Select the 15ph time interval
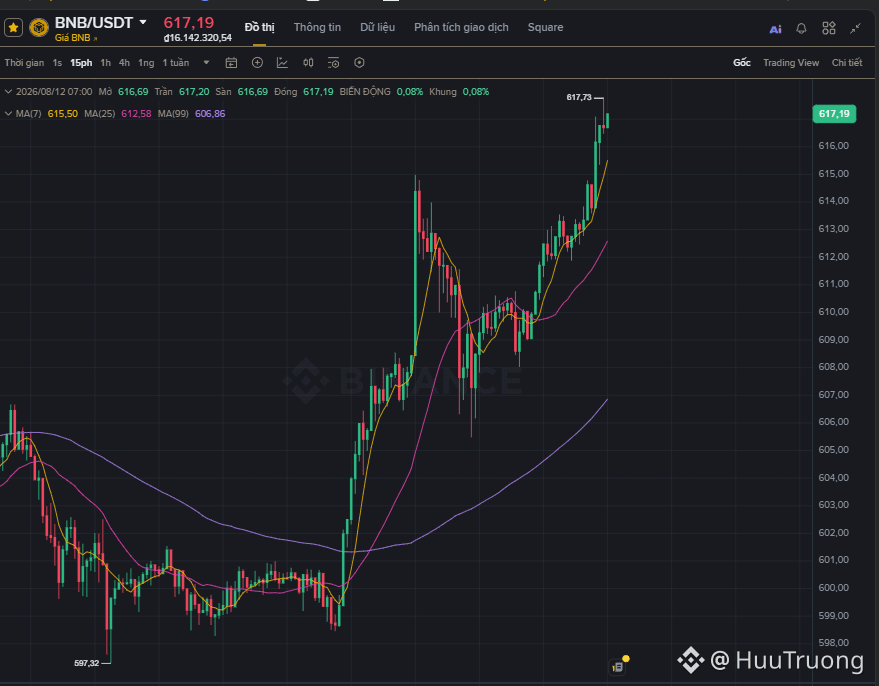879x686 pixels. [x=81, y=63]
